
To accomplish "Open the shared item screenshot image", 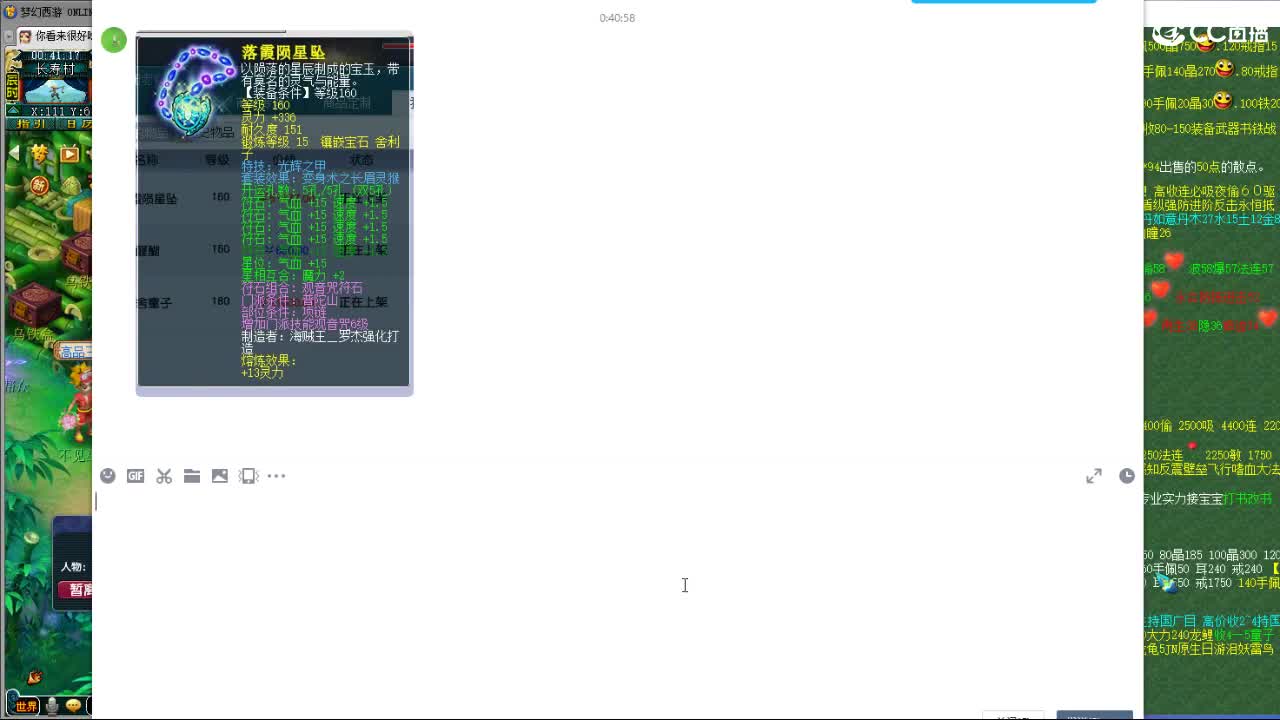I will (x=274, y=213).
